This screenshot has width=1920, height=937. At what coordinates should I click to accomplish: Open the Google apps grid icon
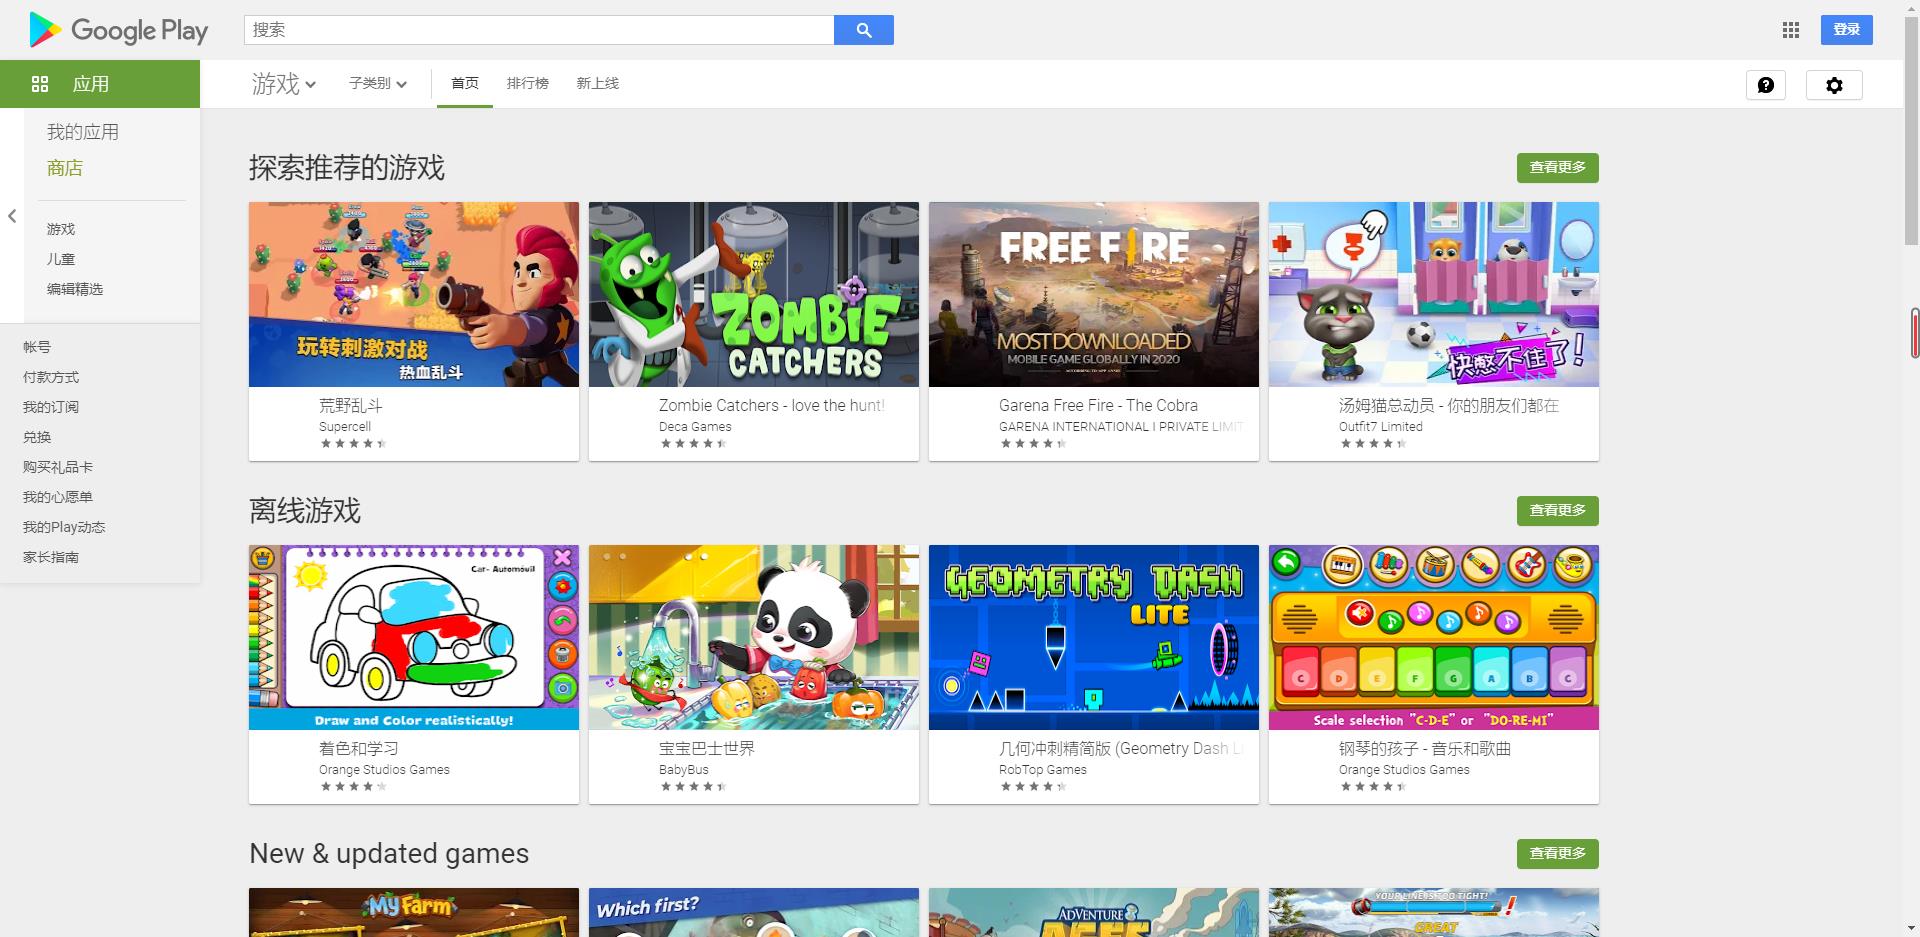pos(1791,30)
